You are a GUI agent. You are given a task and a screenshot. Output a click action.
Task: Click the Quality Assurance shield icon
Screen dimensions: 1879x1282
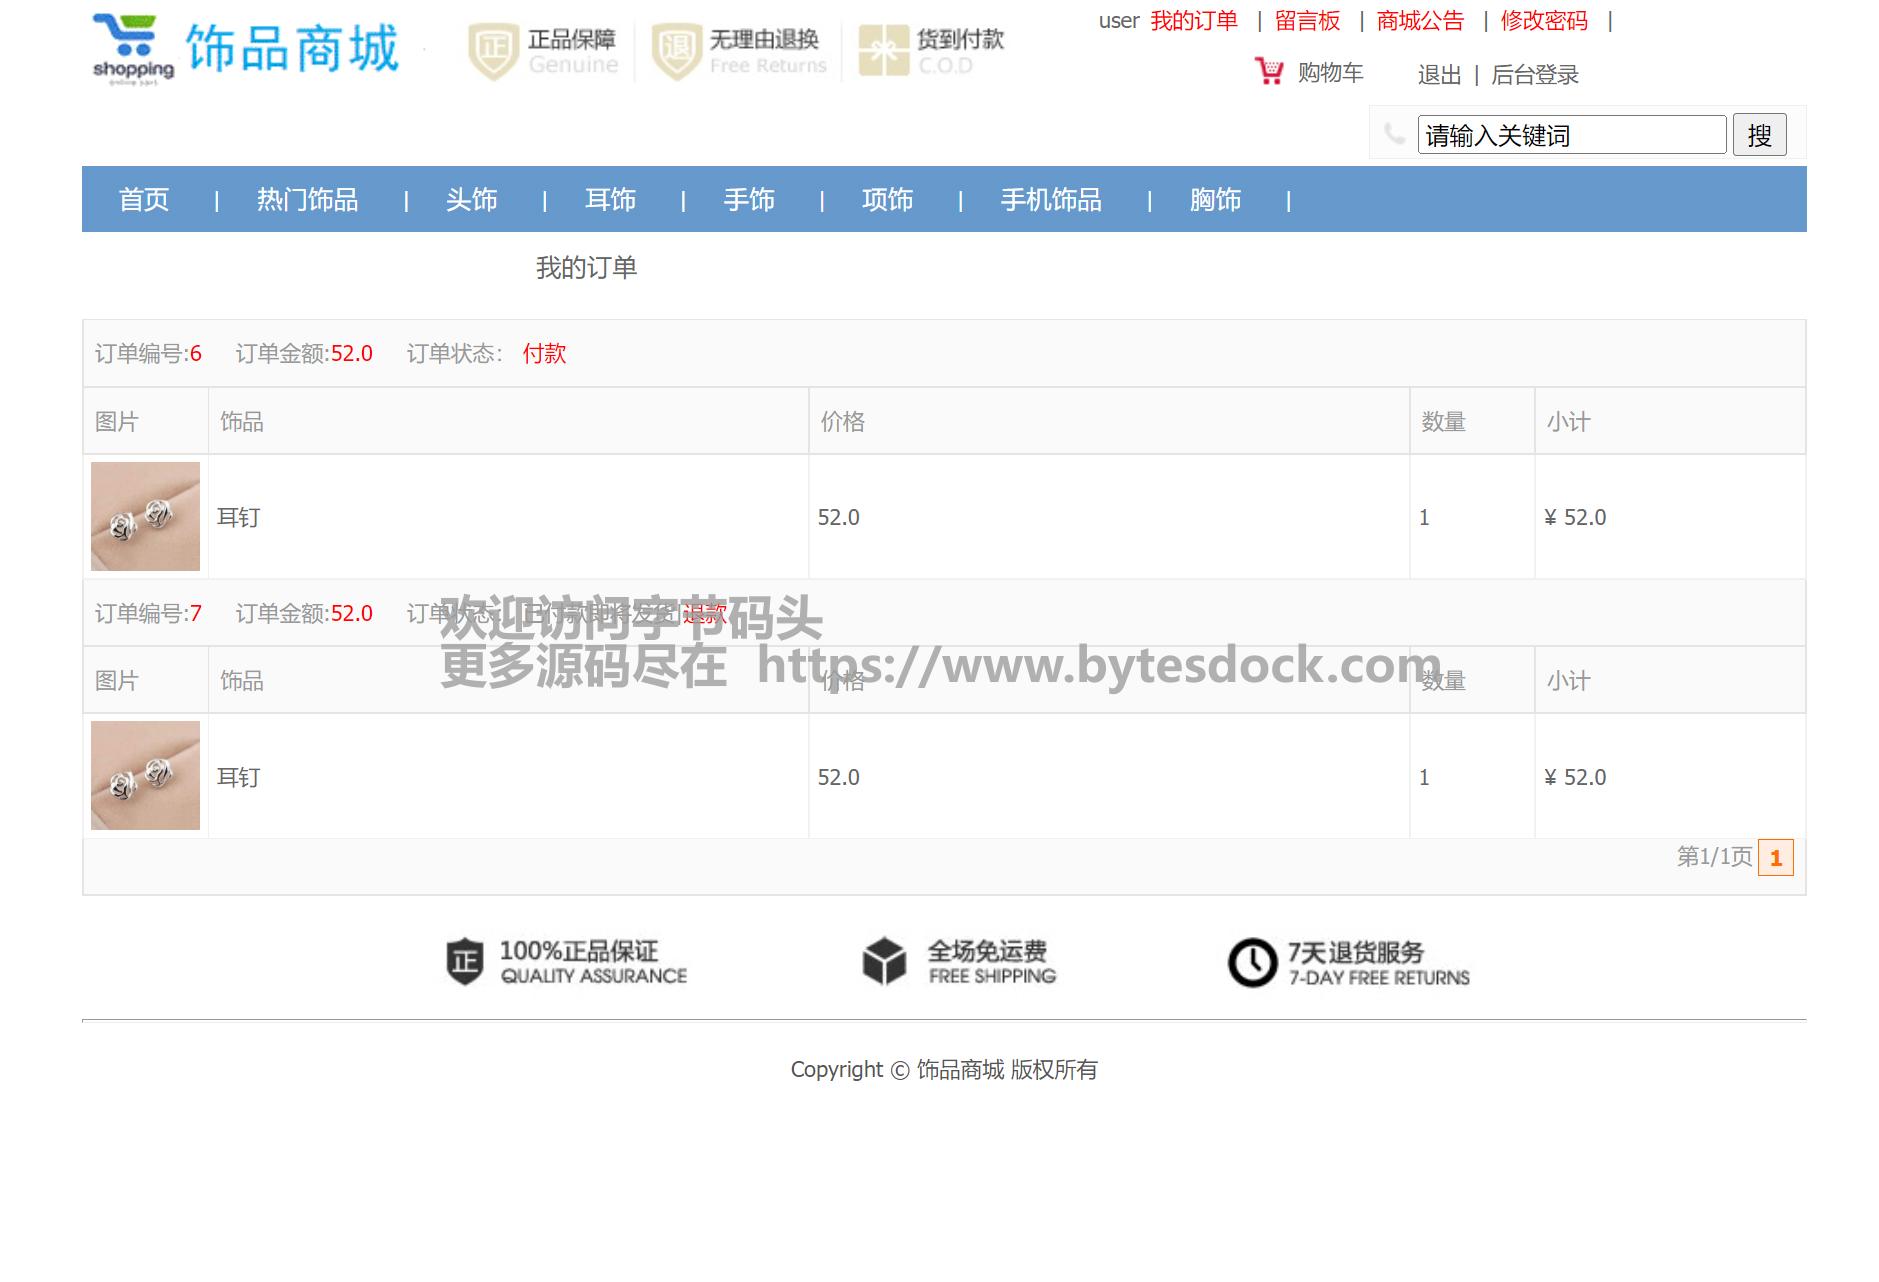(x=464, y=961)
